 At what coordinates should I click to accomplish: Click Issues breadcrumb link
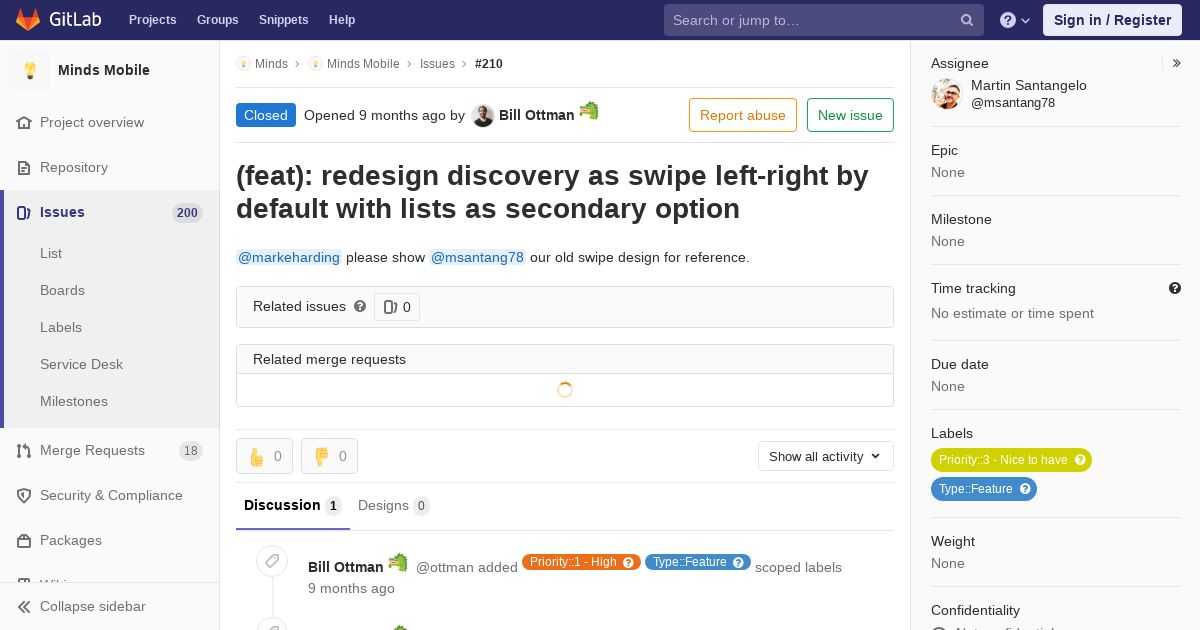pos(437,63)
